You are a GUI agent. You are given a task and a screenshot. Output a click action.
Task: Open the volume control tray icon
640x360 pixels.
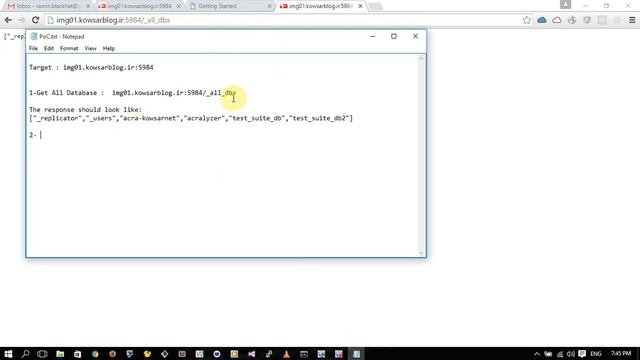tap(571, 354)
